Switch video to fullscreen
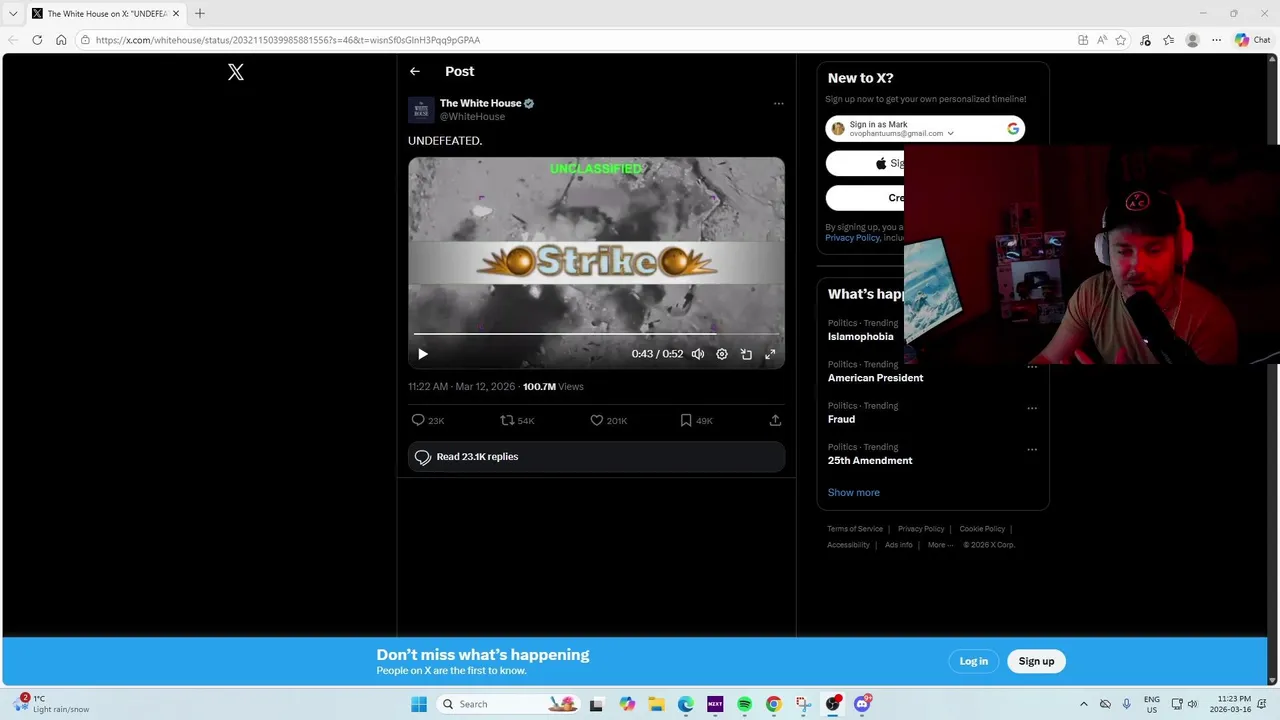The image size is (1280, 720). [770, 354]
